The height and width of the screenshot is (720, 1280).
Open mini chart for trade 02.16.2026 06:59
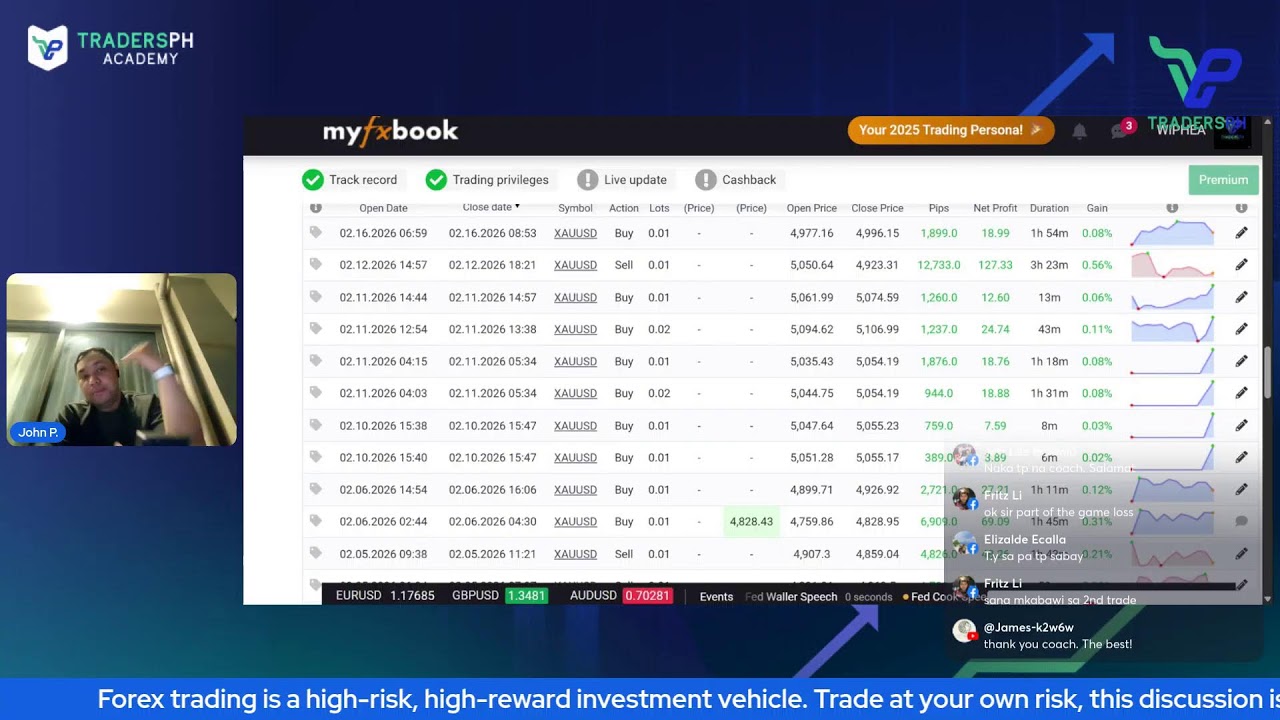pos(1172,233)
